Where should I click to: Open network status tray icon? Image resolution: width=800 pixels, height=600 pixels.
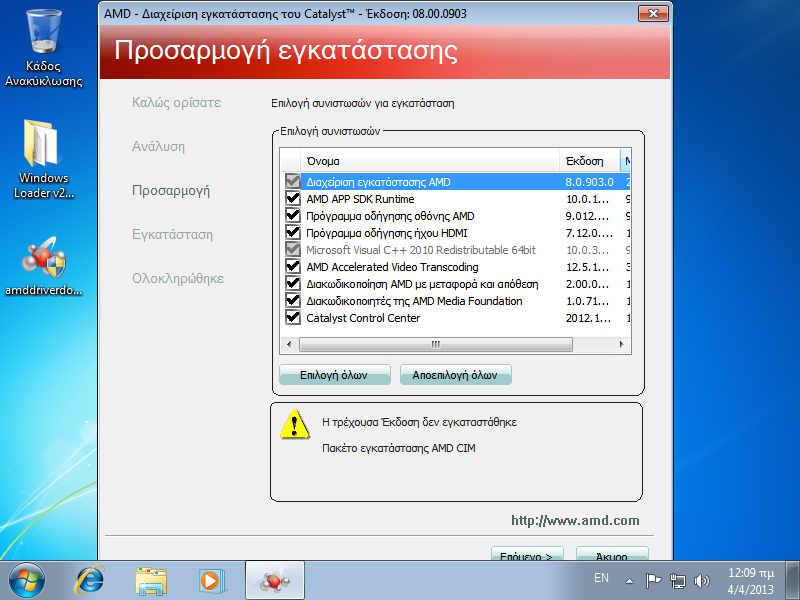pos(678,581)
